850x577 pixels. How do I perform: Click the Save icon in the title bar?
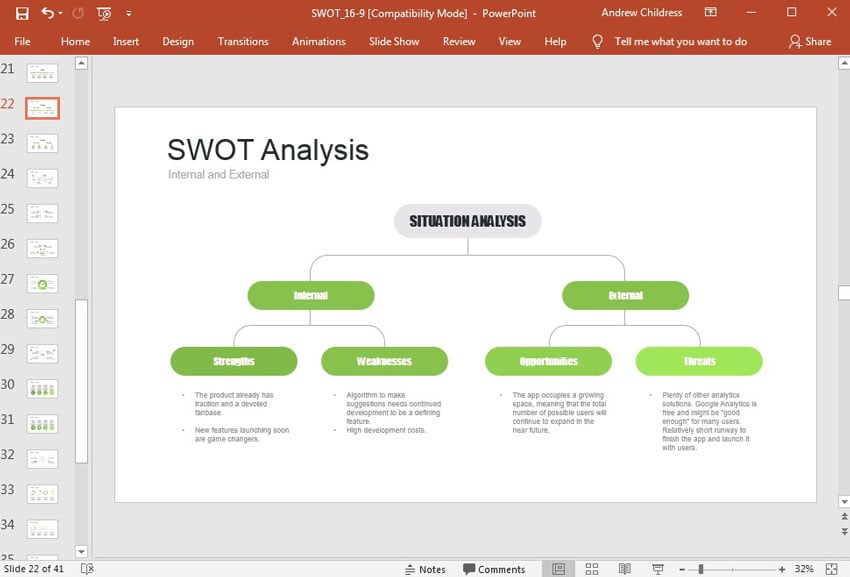[22, 13]
